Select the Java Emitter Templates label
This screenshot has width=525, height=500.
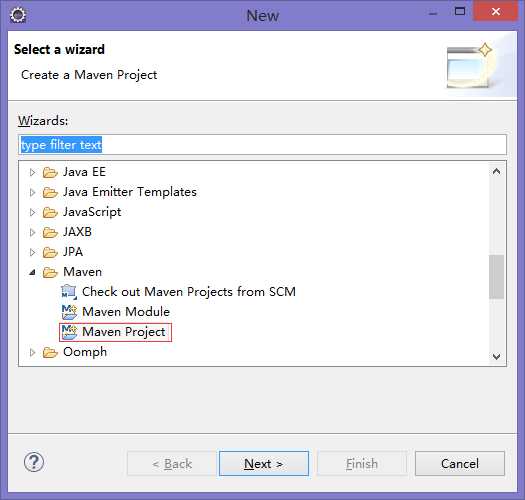click(130, 192)
